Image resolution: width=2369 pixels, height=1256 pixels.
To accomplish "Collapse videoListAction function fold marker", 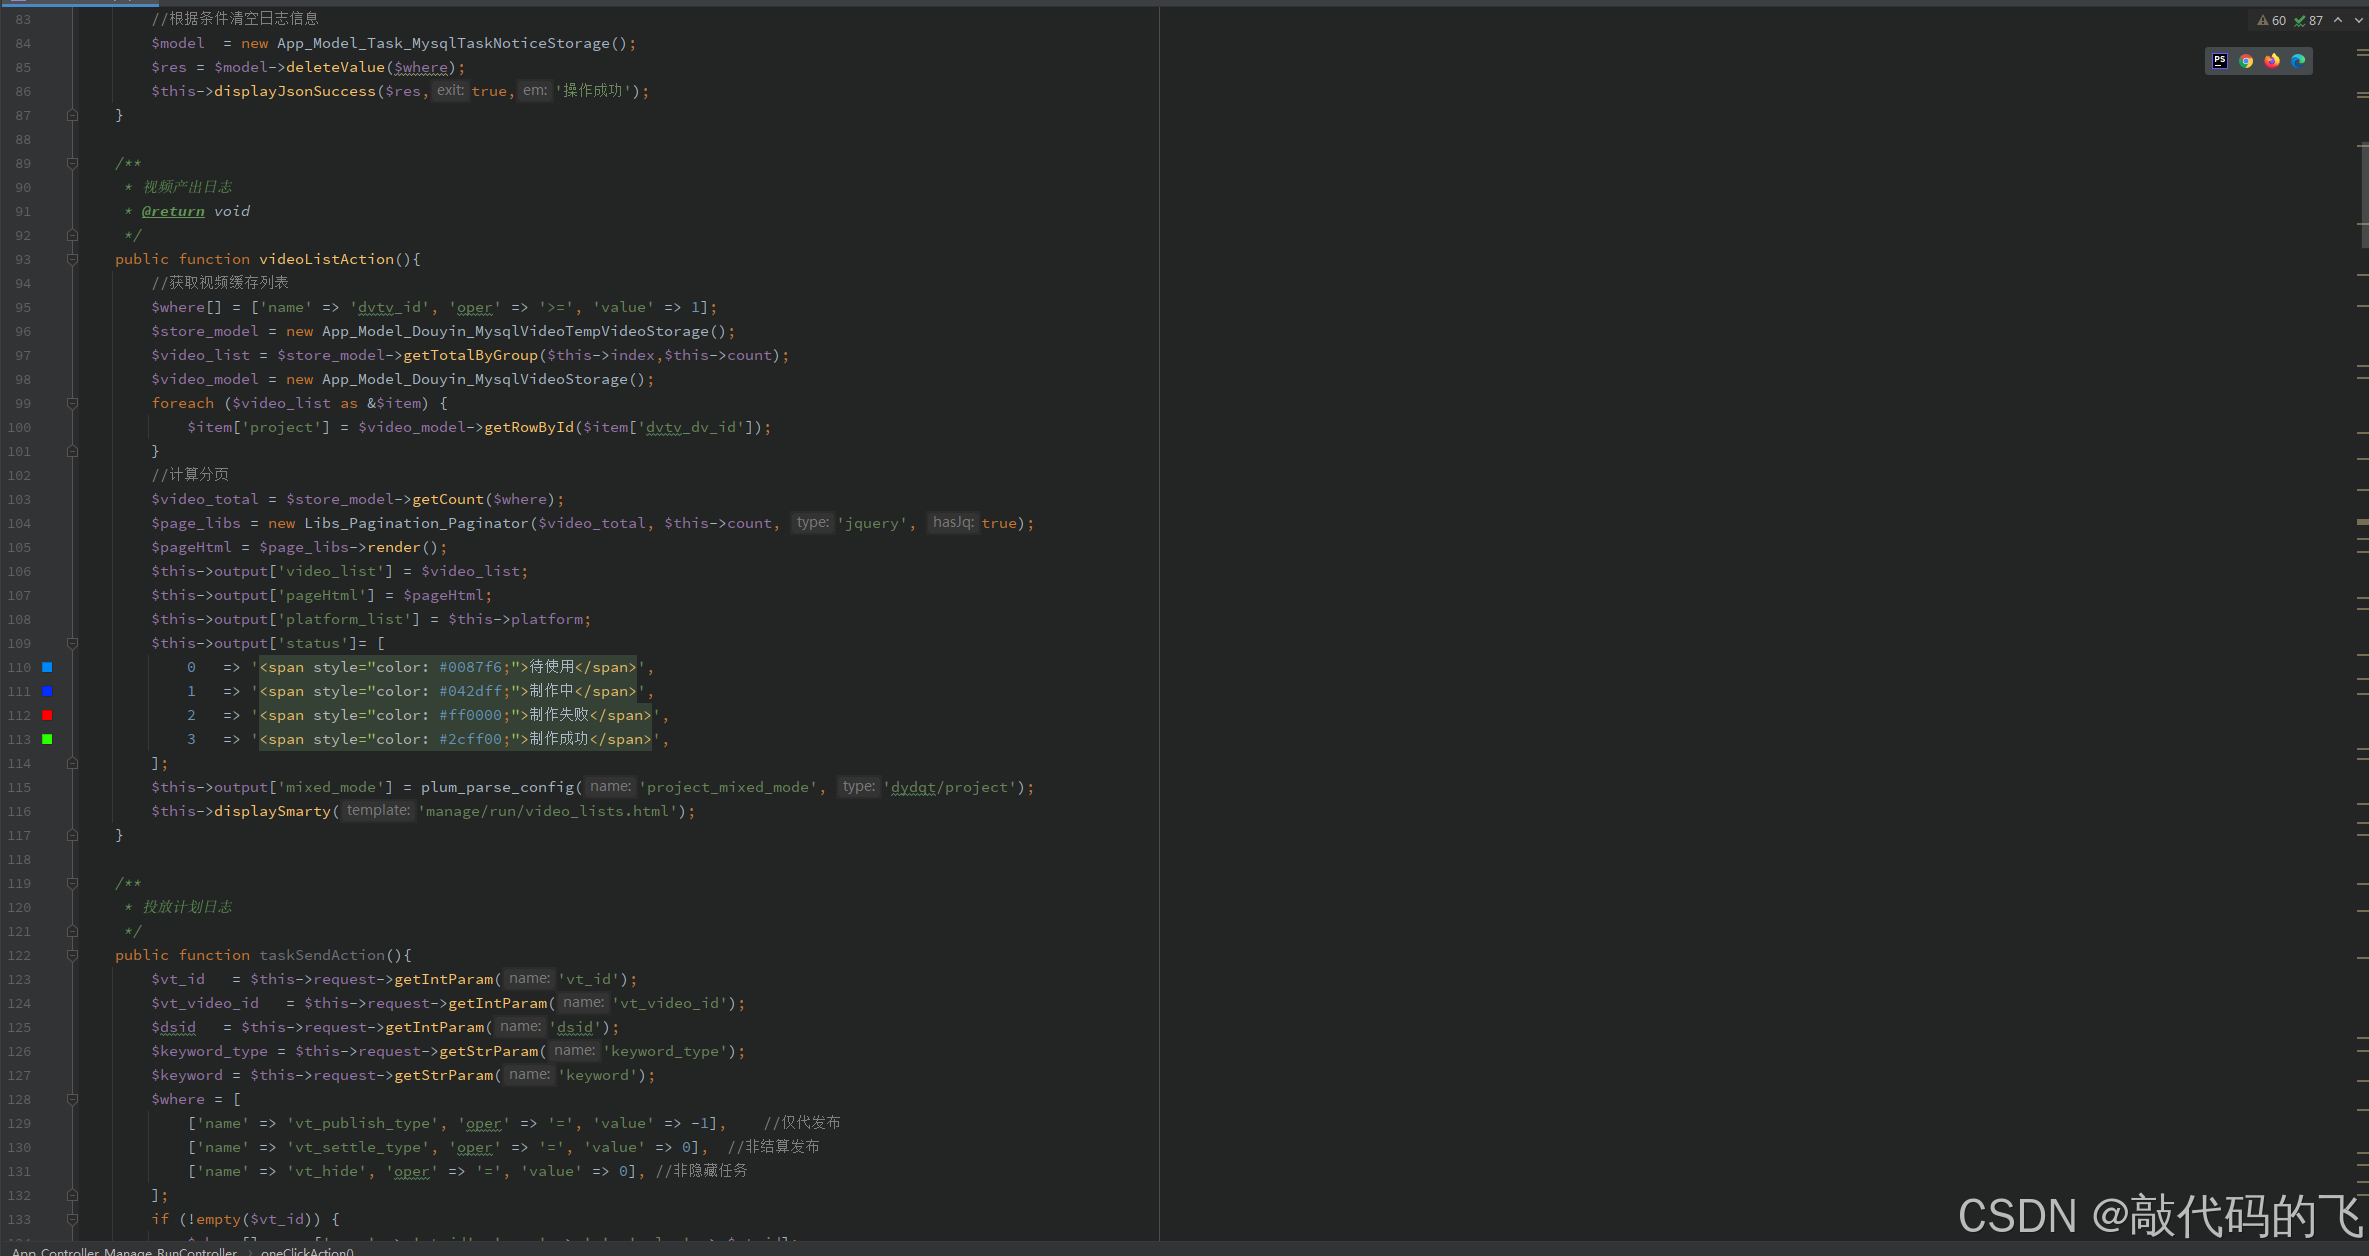I will [x=72, y=259].
